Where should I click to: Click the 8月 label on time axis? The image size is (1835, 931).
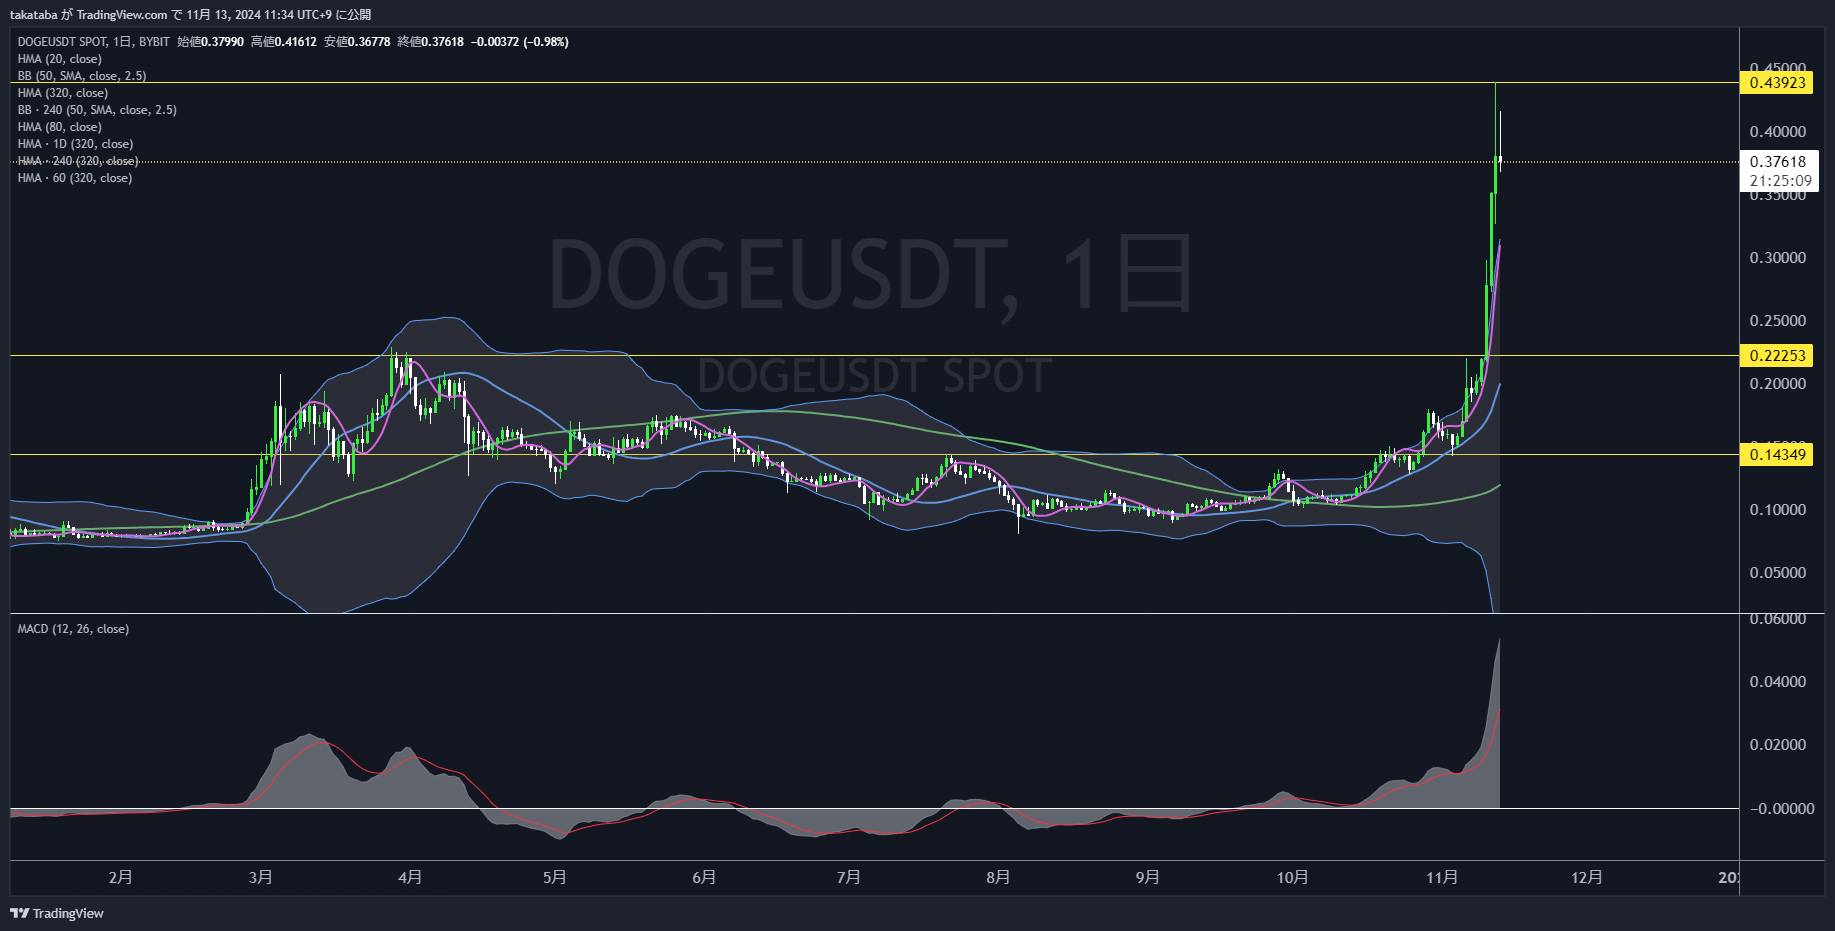(998, 877)
